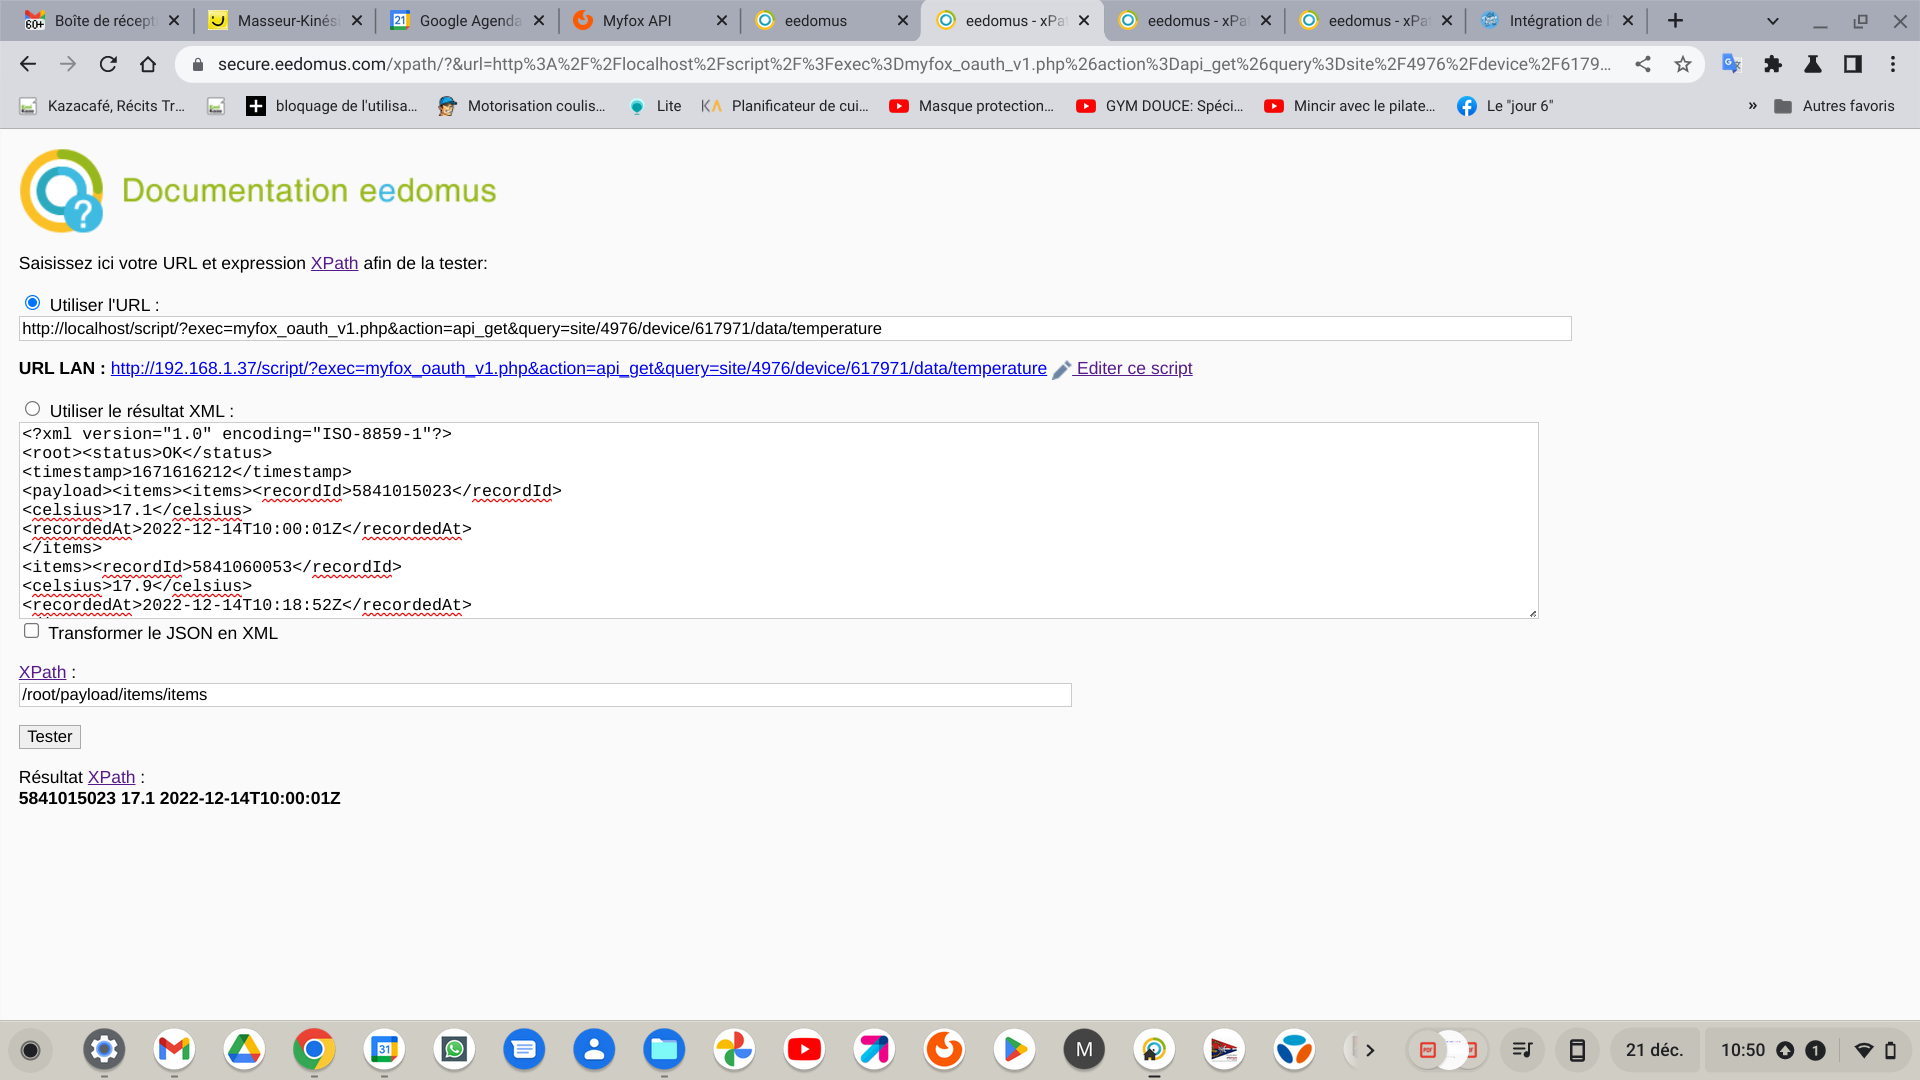The width and height of the screenshot is (1920, 1080).
Task: Go to the home page icon
Action: click(148, 64)
